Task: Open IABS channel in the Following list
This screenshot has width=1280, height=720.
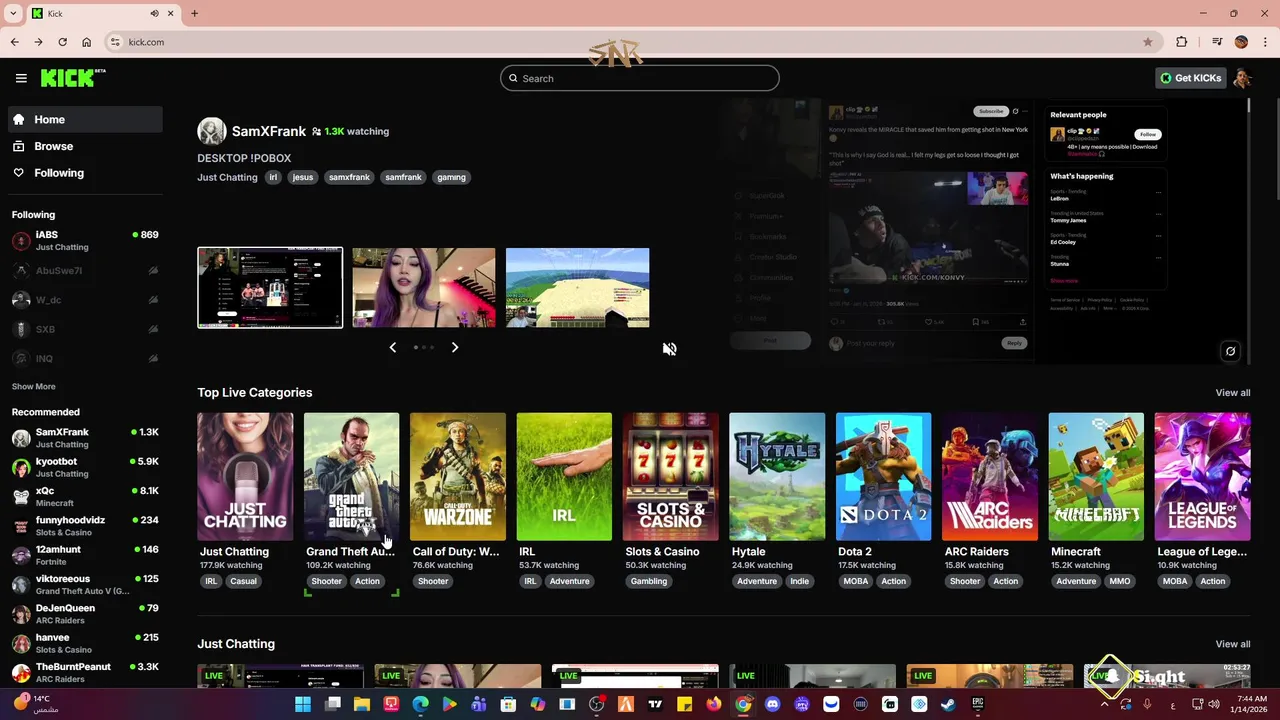Action: coord(86,240)
